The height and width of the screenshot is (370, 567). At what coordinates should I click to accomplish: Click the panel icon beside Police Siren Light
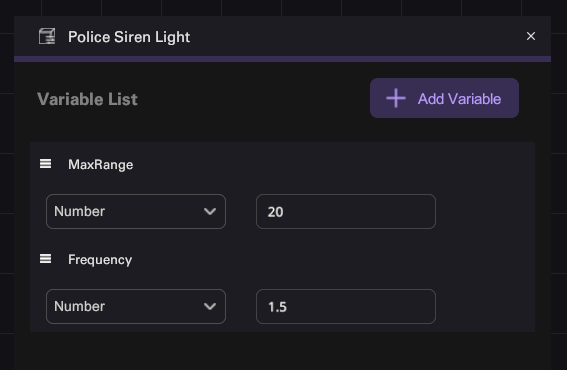(x=47, y=37)
